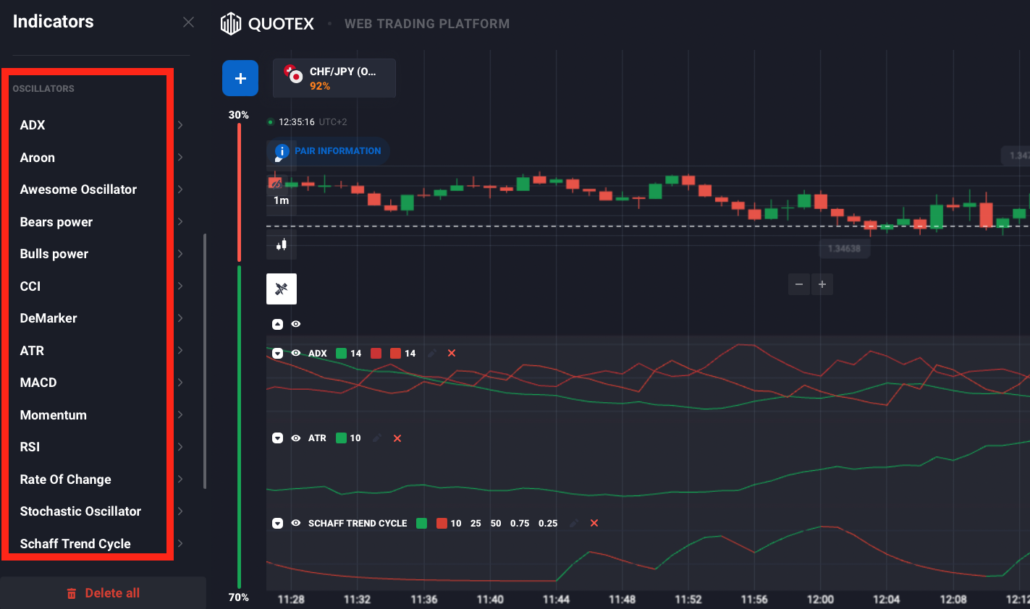The height and width of the screenshot is (609, 1030).
Task: Click the blue plus button to add asset
Action: 240,77
